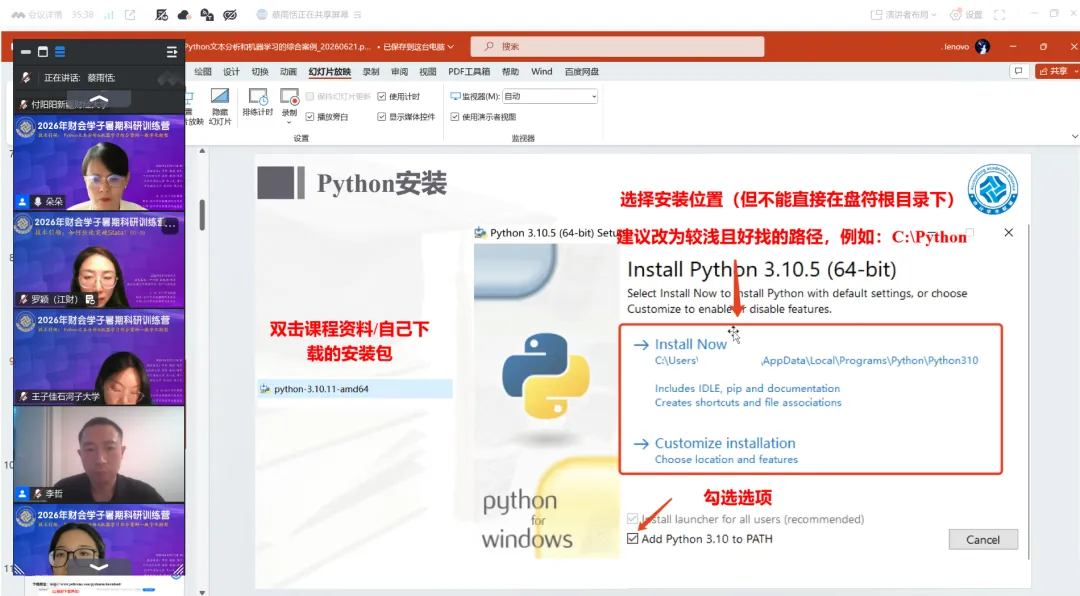Select the 幻灯片放映 ribbon tab
Screen dimensions: 1080x596
pyautogui.click(x=329, y=72)
